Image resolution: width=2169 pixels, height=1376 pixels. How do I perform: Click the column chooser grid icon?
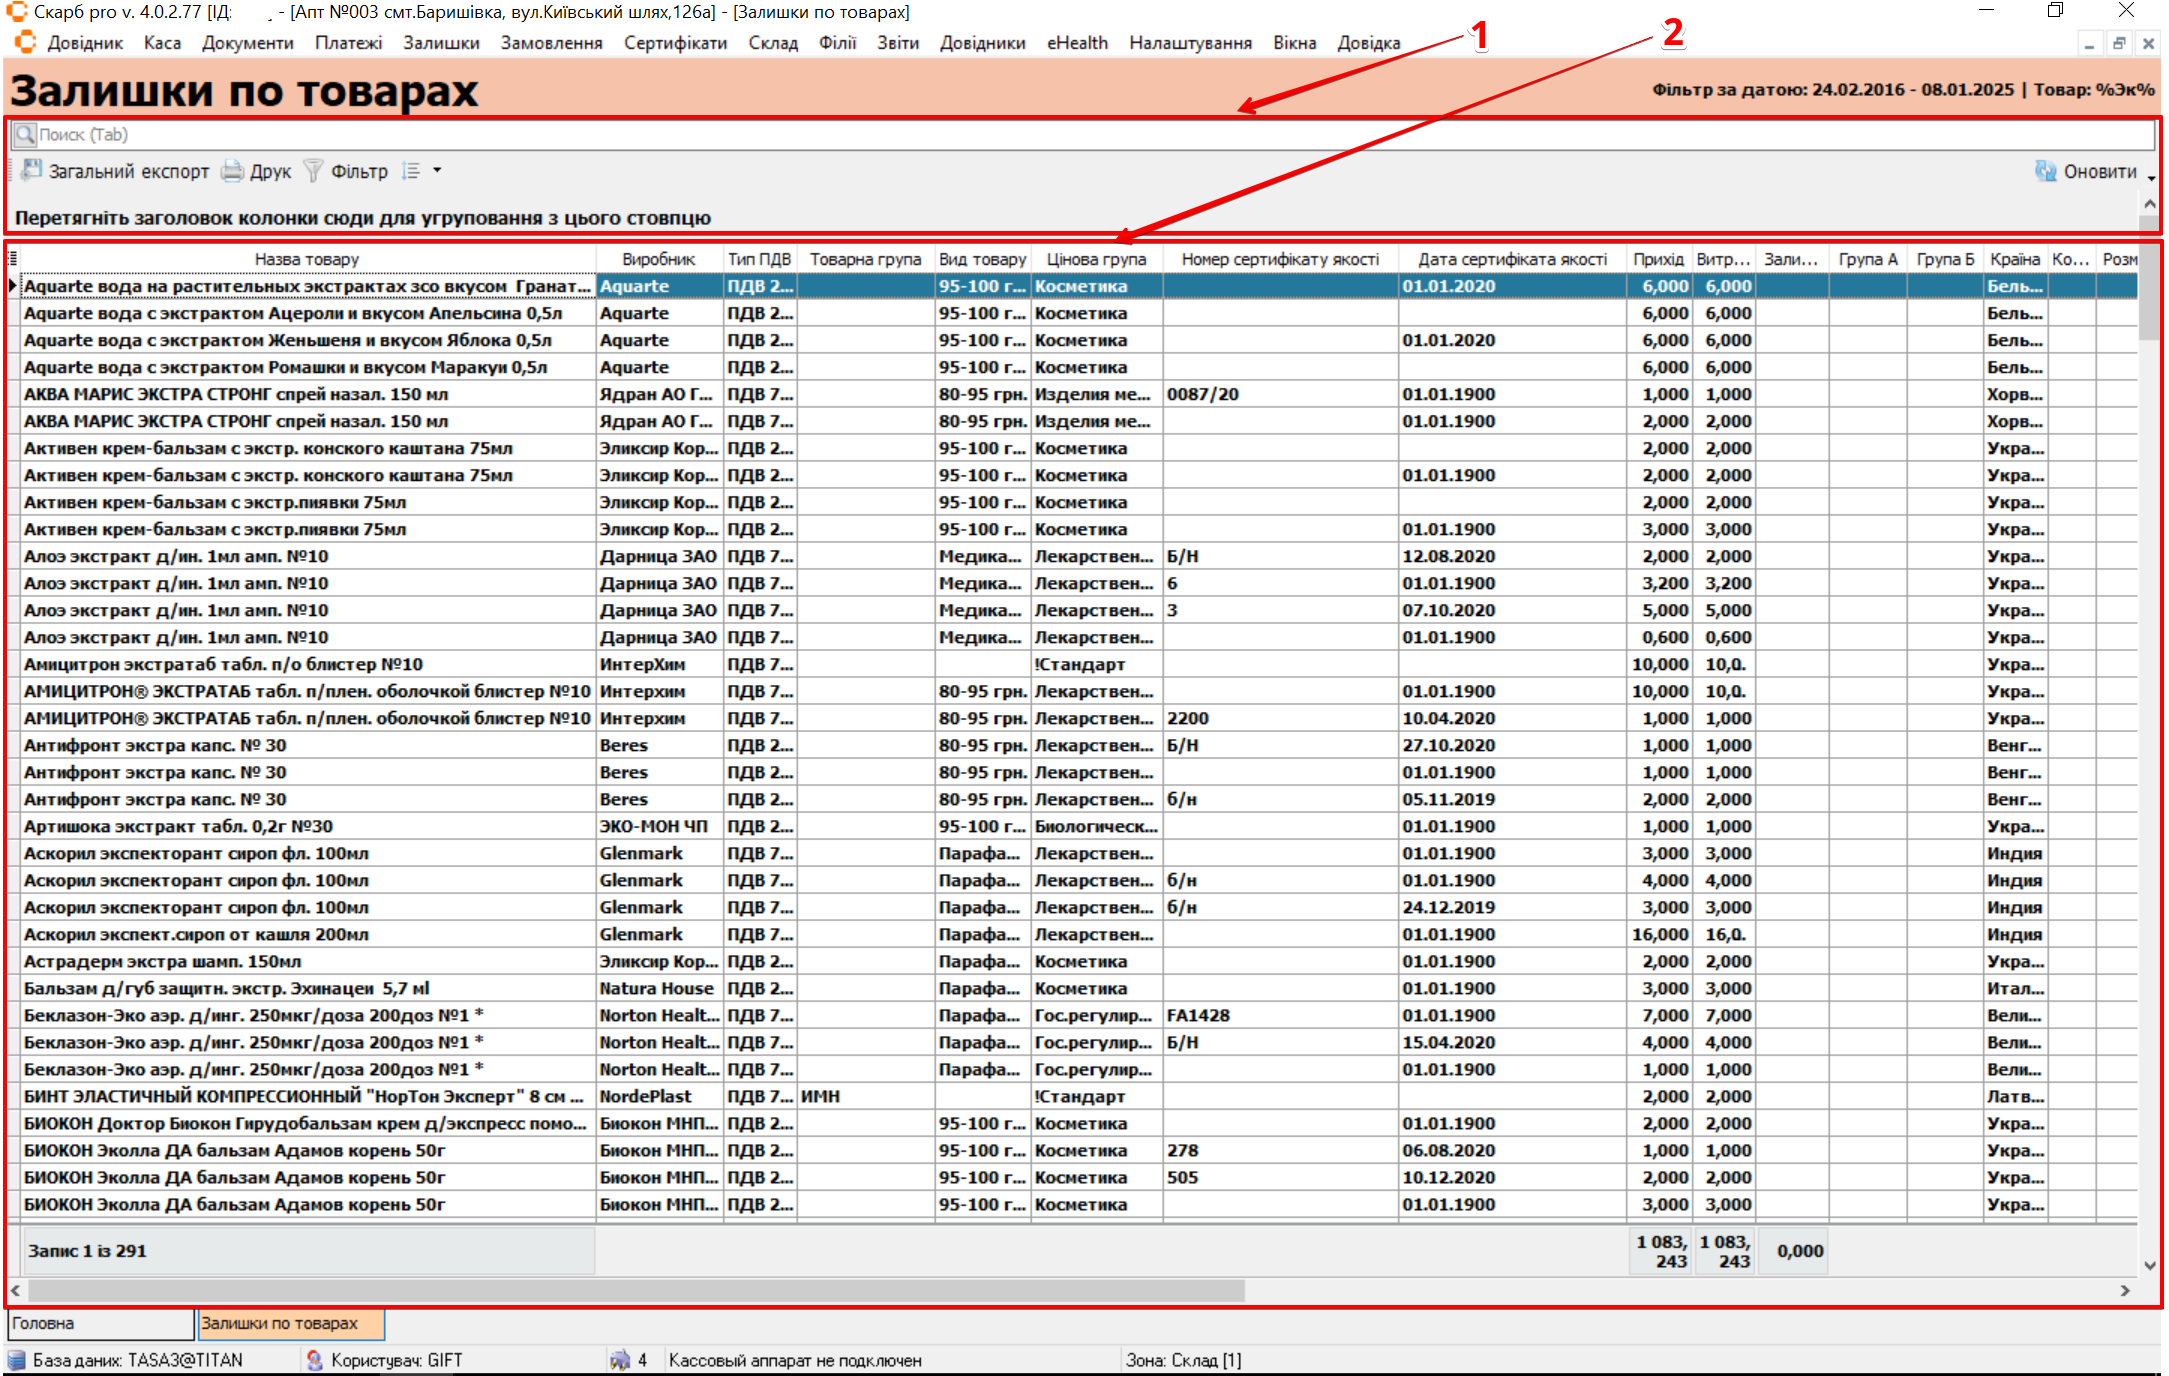click(x=13, y=259)
